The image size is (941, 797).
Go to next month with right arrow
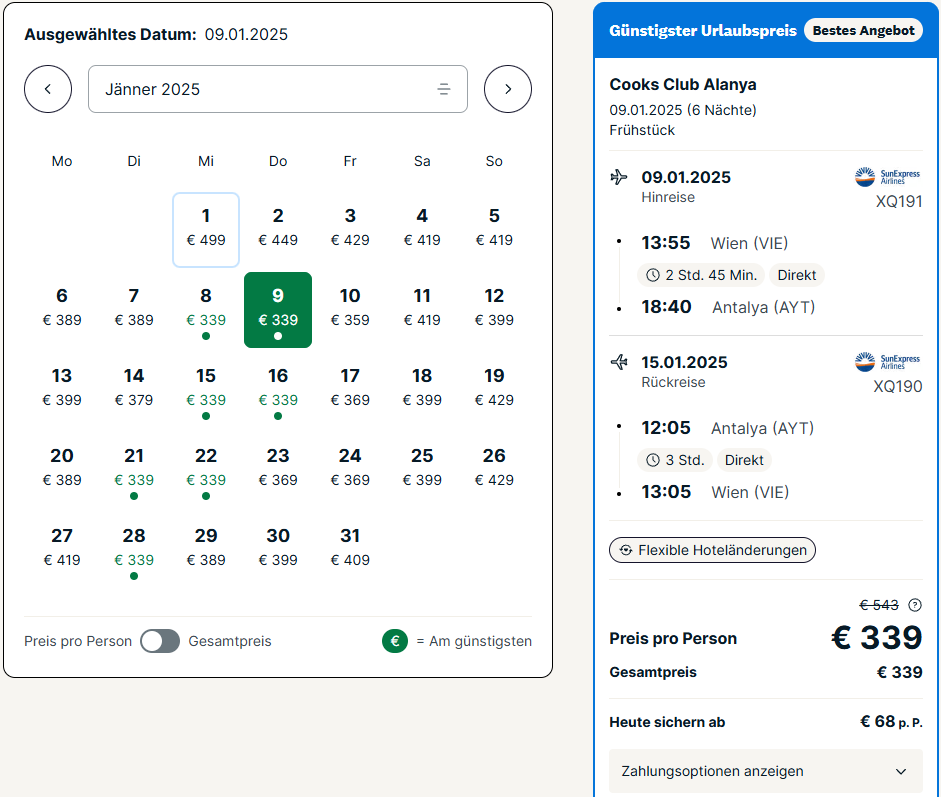(x=508, y=89)
